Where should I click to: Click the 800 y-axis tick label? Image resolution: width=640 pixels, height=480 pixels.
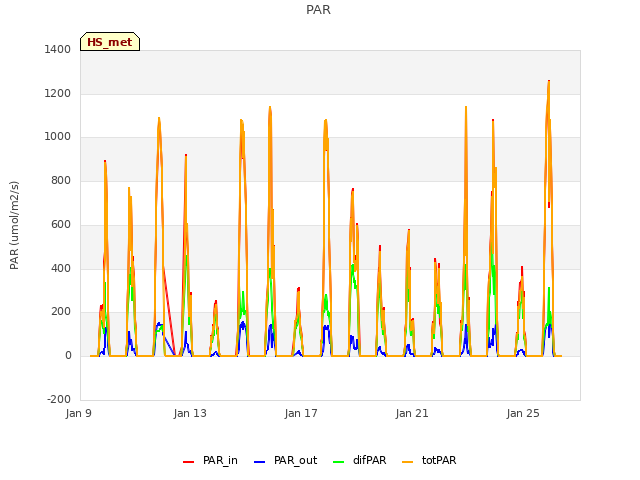point(61,180)
